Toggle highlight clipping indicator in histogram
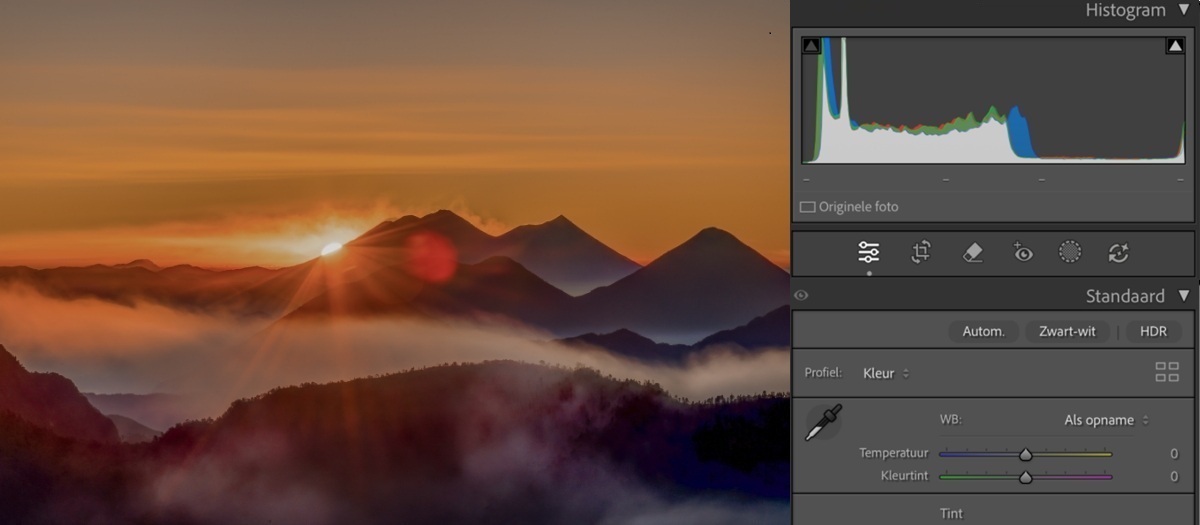Image resolution: width=1200 pixels, height=525 pixels. tap(1175, 46)
